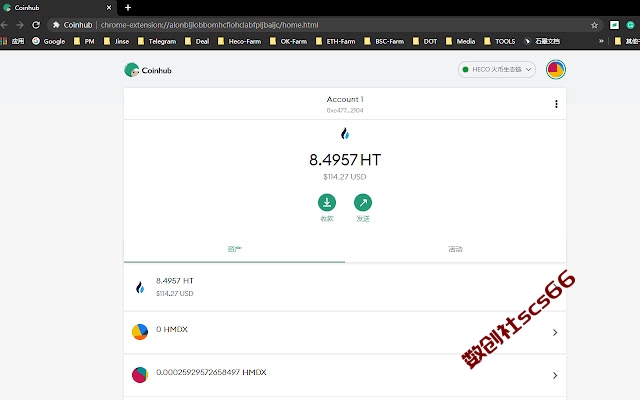The width and height of the screenshot is (640, 400).
Task: Bookmark the page with the star icon
Action: pos(594,25)
